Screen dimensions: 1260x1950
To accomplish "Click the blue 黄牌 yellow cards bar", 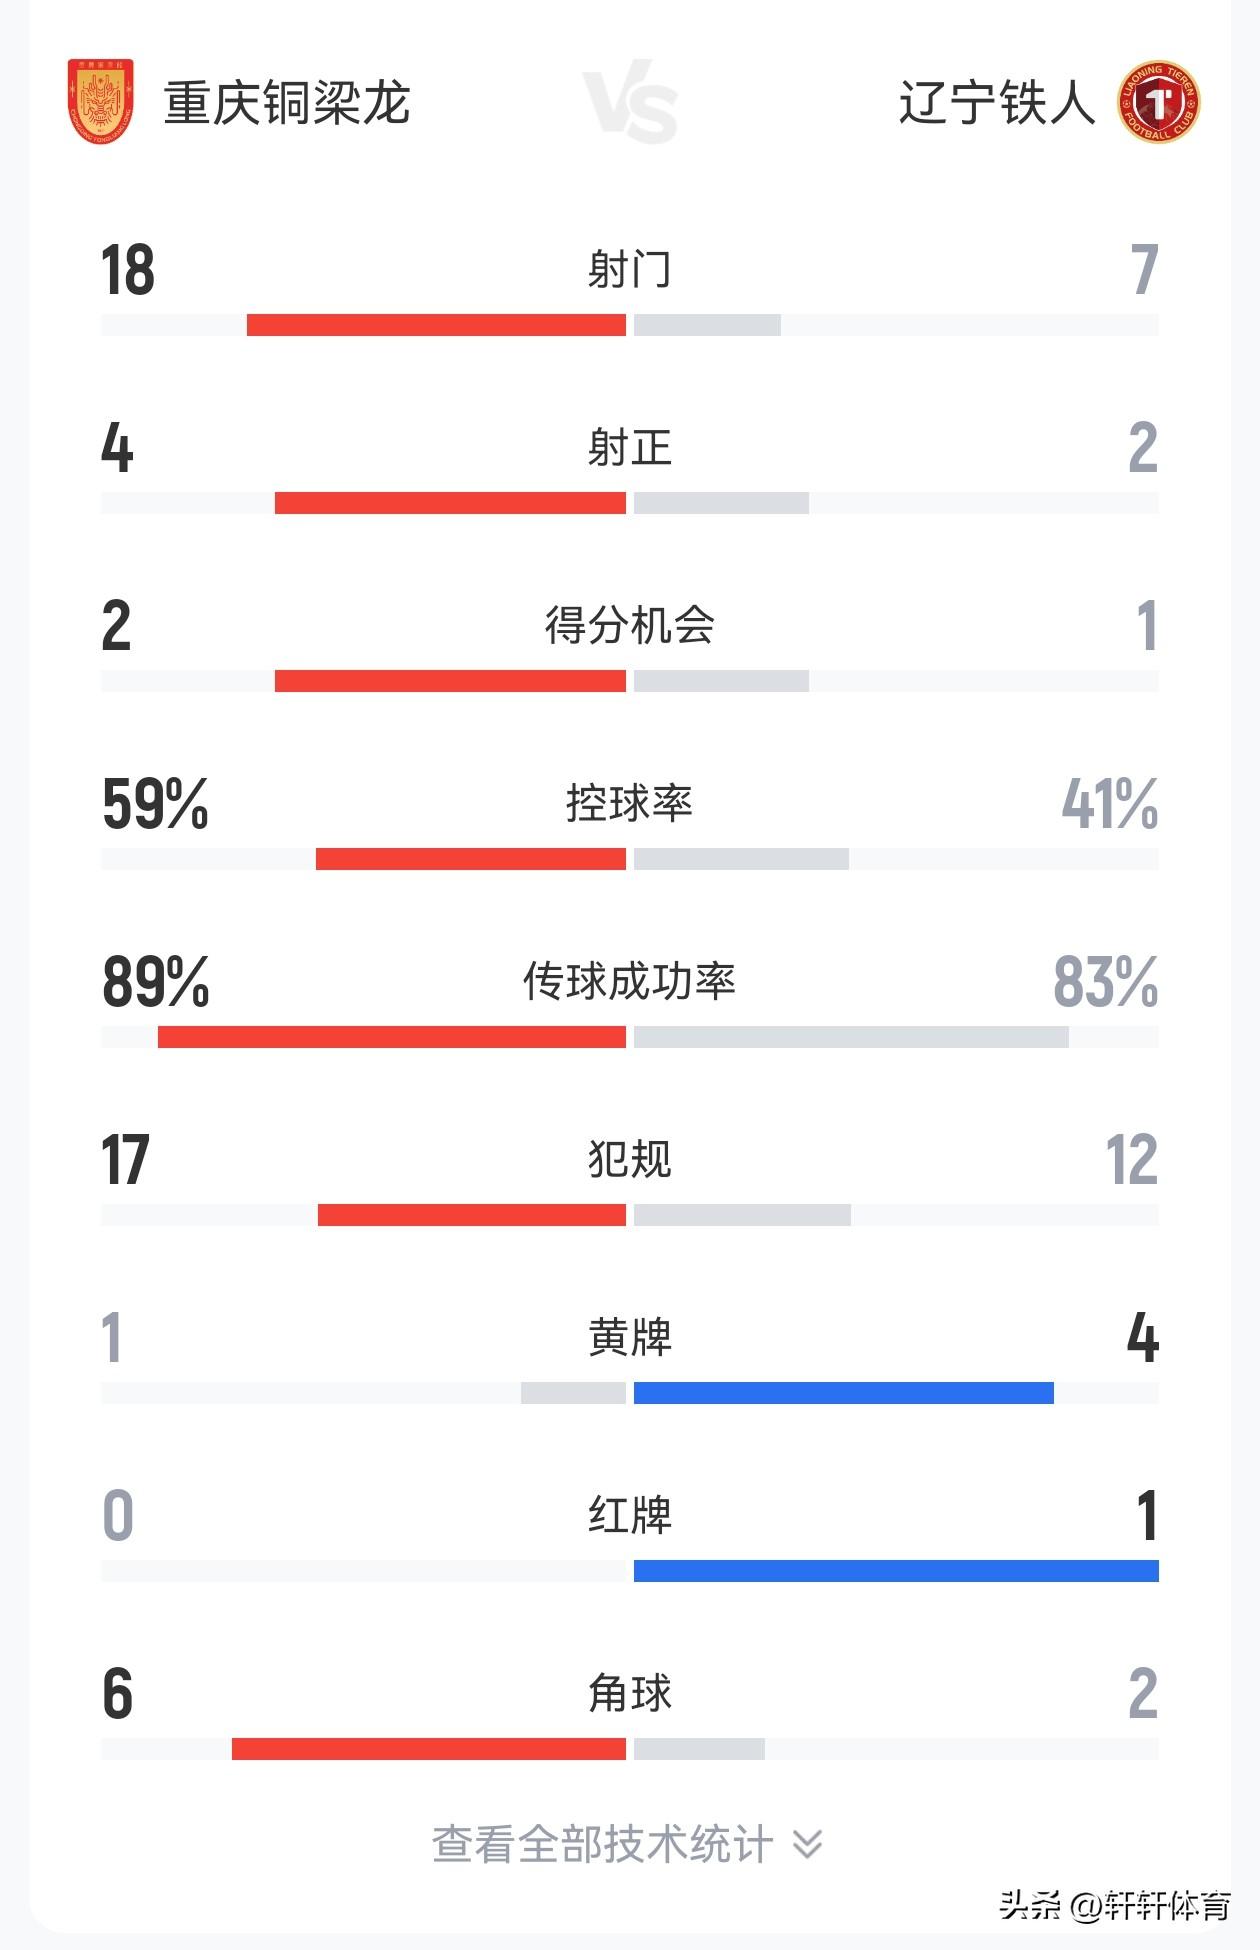I will pyautogui.click(x=844, y=1393).
